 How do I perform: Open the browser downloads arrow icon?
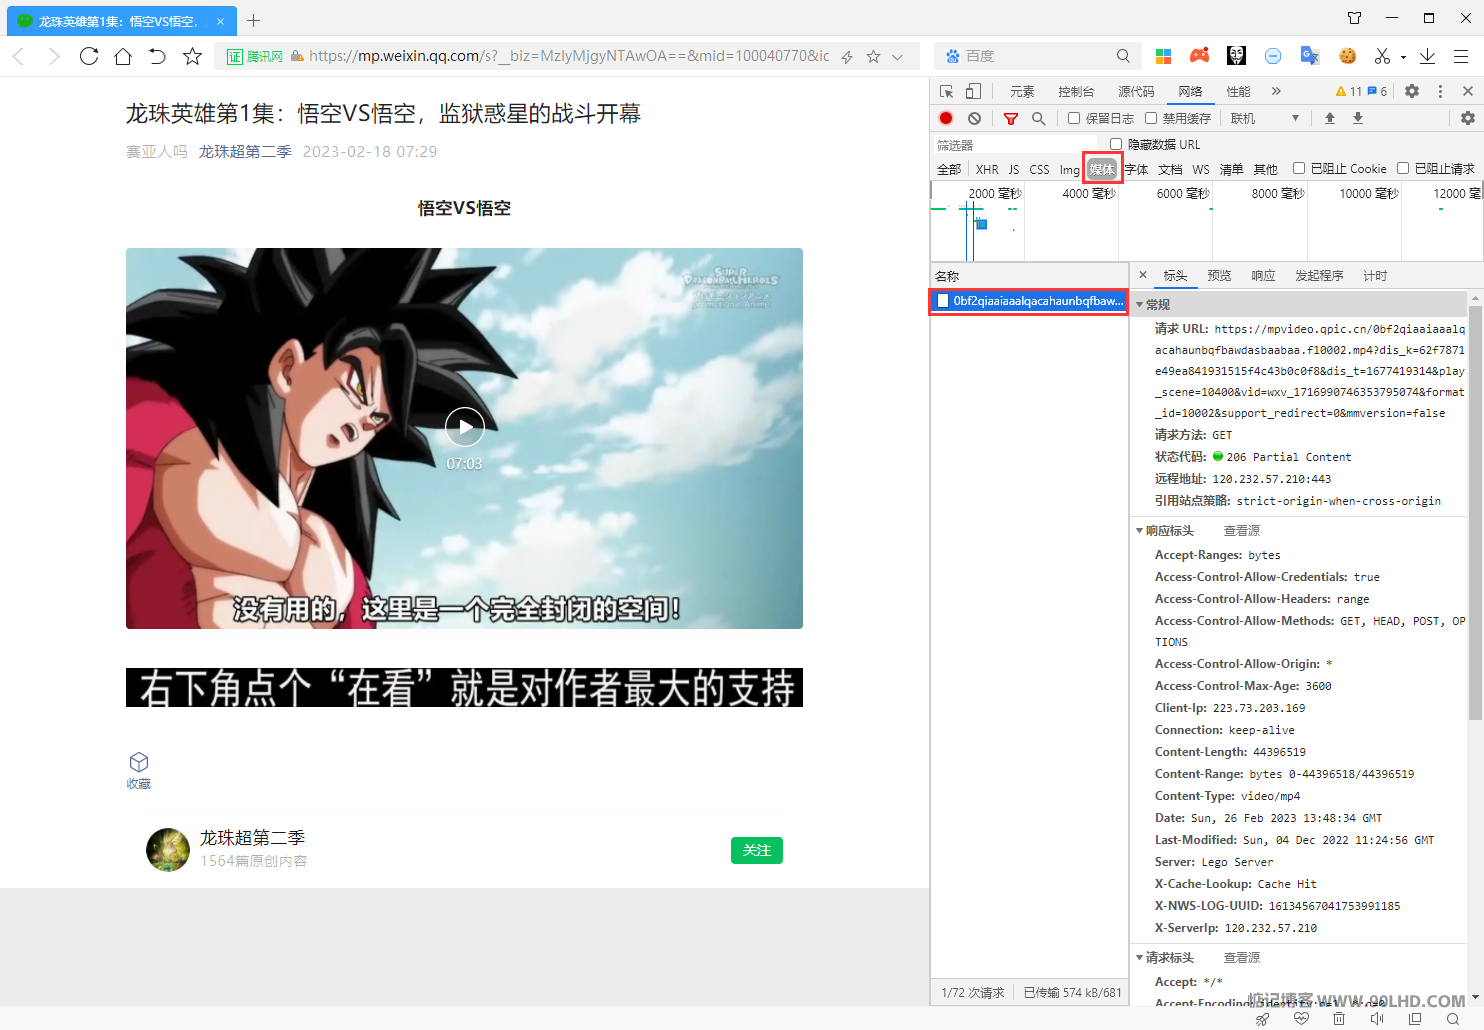[1427, 56]
